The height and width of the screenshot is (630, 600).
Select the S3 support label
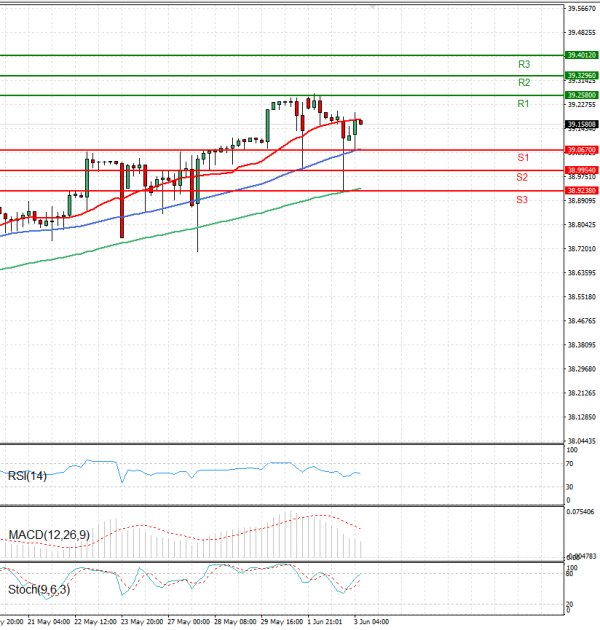coord(522,200)
